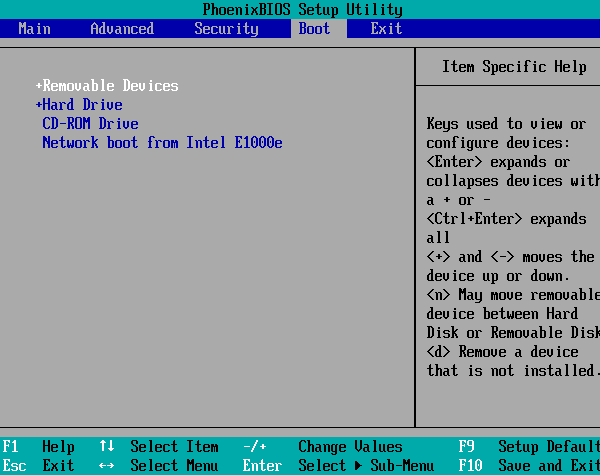Click the Item Specific Help heading
The width and height of the screenshot is (600, 475).
pos(514,67)
